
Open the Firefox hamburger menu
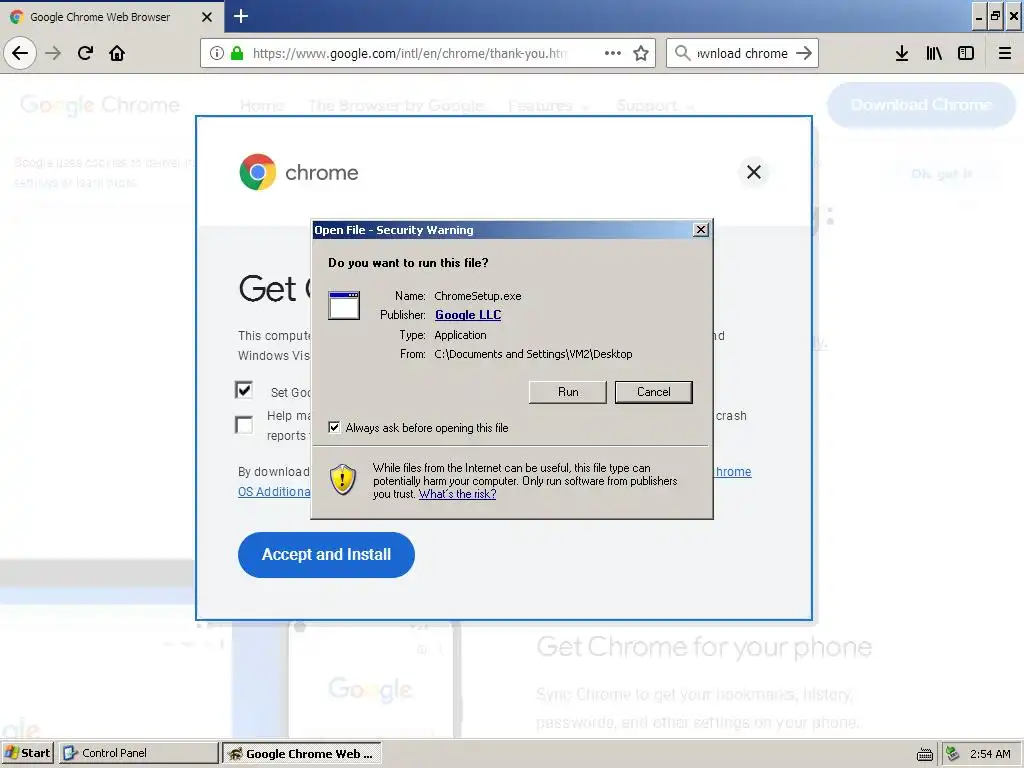(1004, 53)
